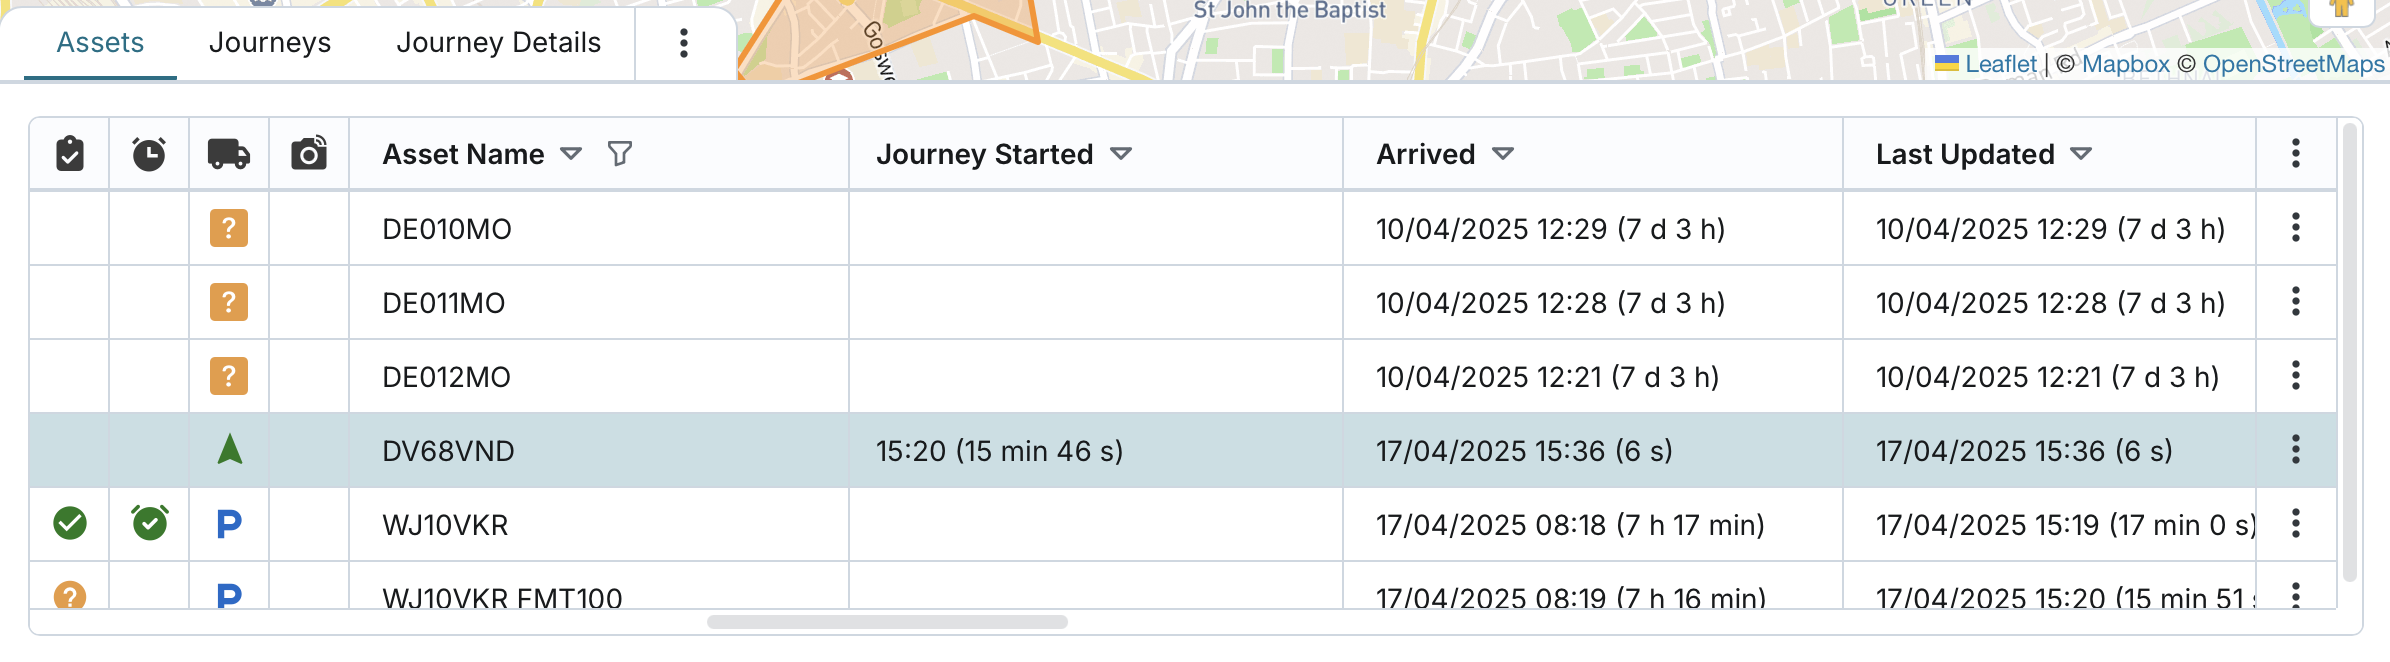Screen dimensions: 2390x662
Task: Click the alarm clock column header icon
Action: pyautogui.click(x=149, y=154)
